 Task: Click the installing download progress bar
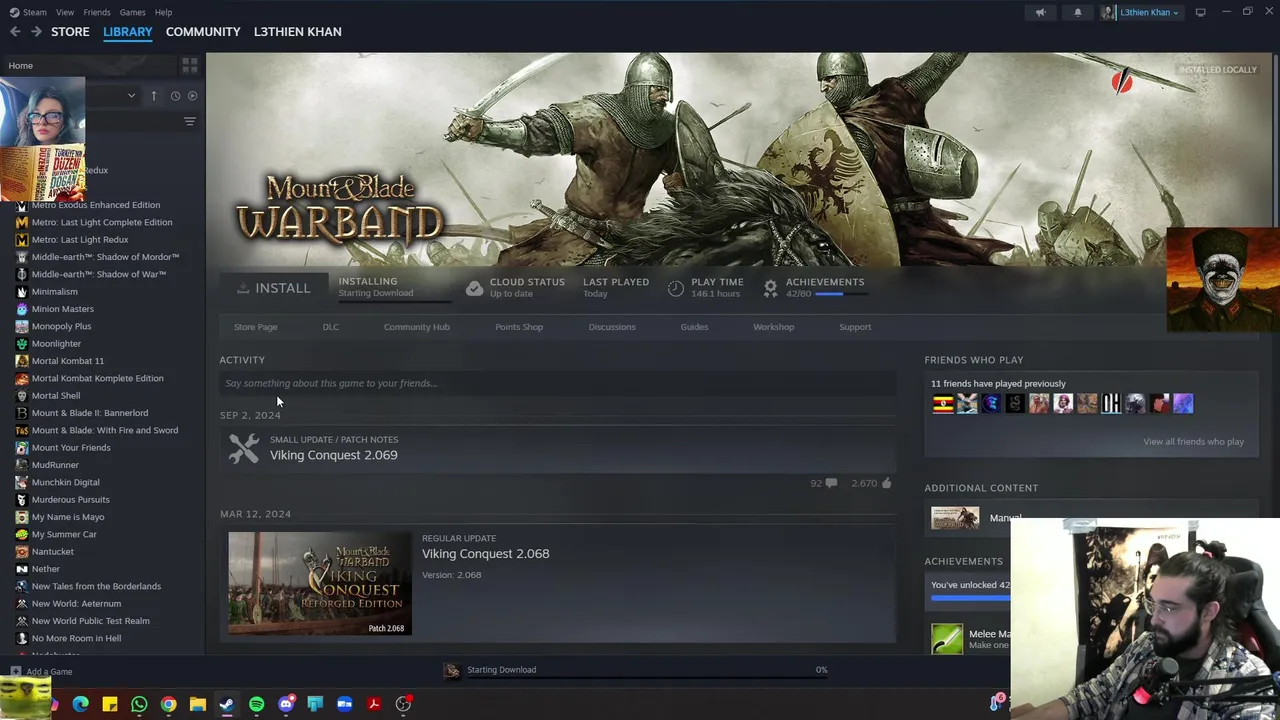coord(394,299)
